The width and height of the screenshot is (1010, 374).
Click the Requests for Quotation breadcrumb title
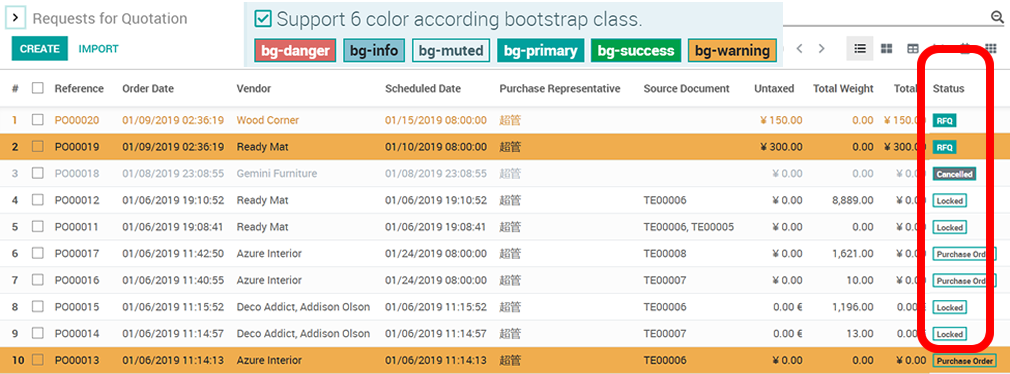click(110, 19)
